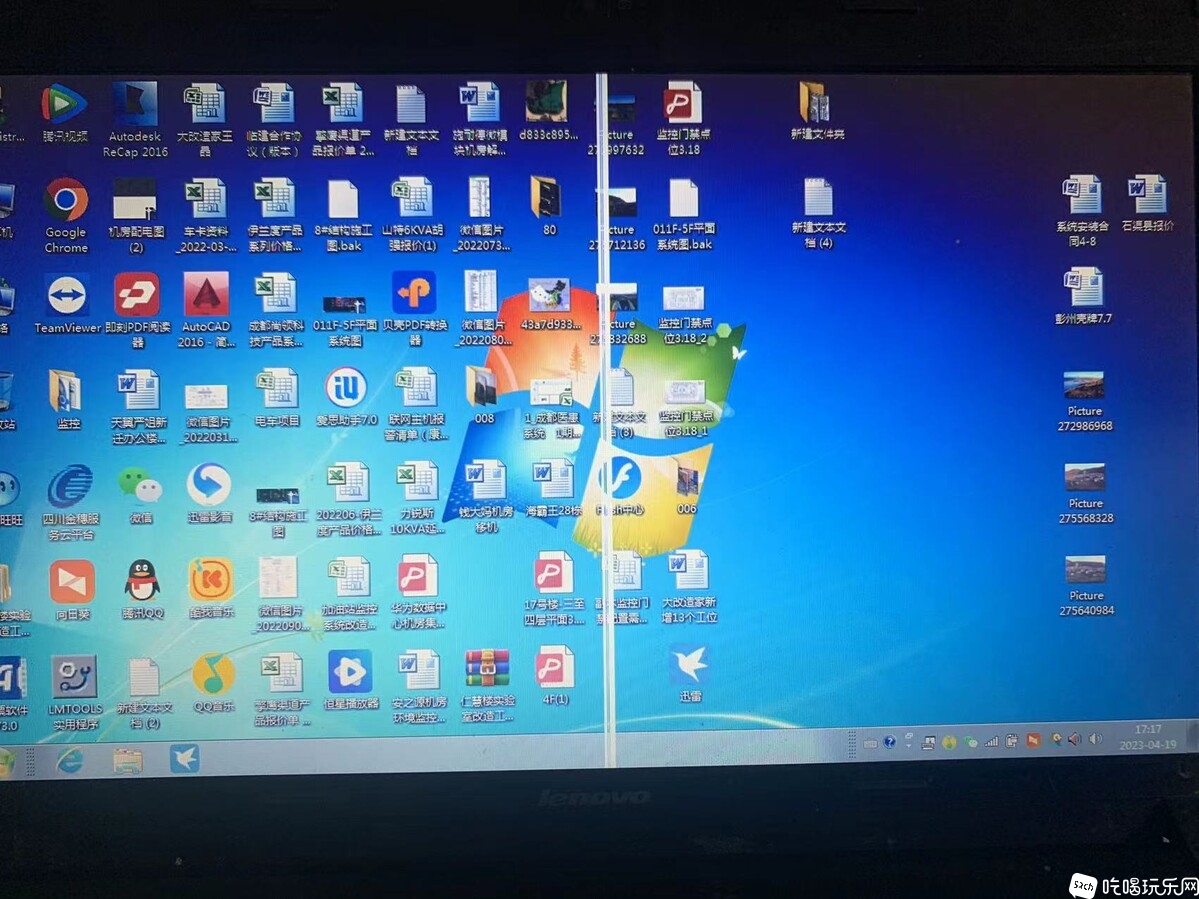The width and height of the screenshot is (1199, 899).
Task: Open 011F-5F平面系统图.bak file
Action: pyautogui.click(x=684, y=215)
